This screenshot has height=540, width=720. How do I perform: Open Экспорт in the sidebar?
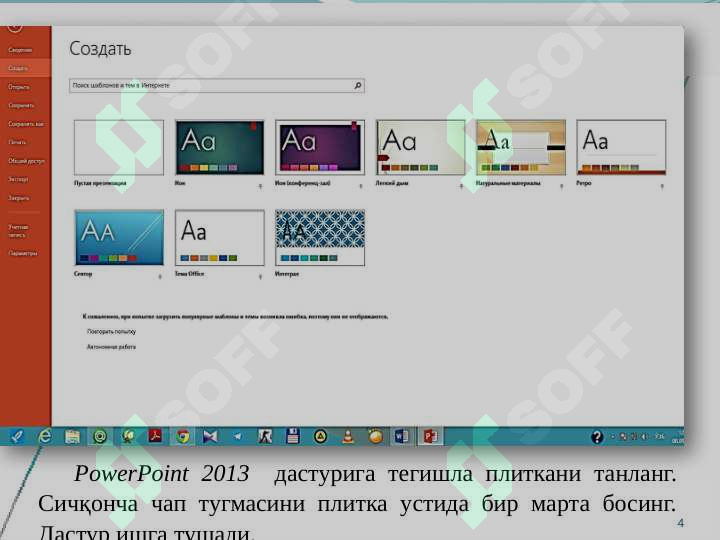[18, 180]
